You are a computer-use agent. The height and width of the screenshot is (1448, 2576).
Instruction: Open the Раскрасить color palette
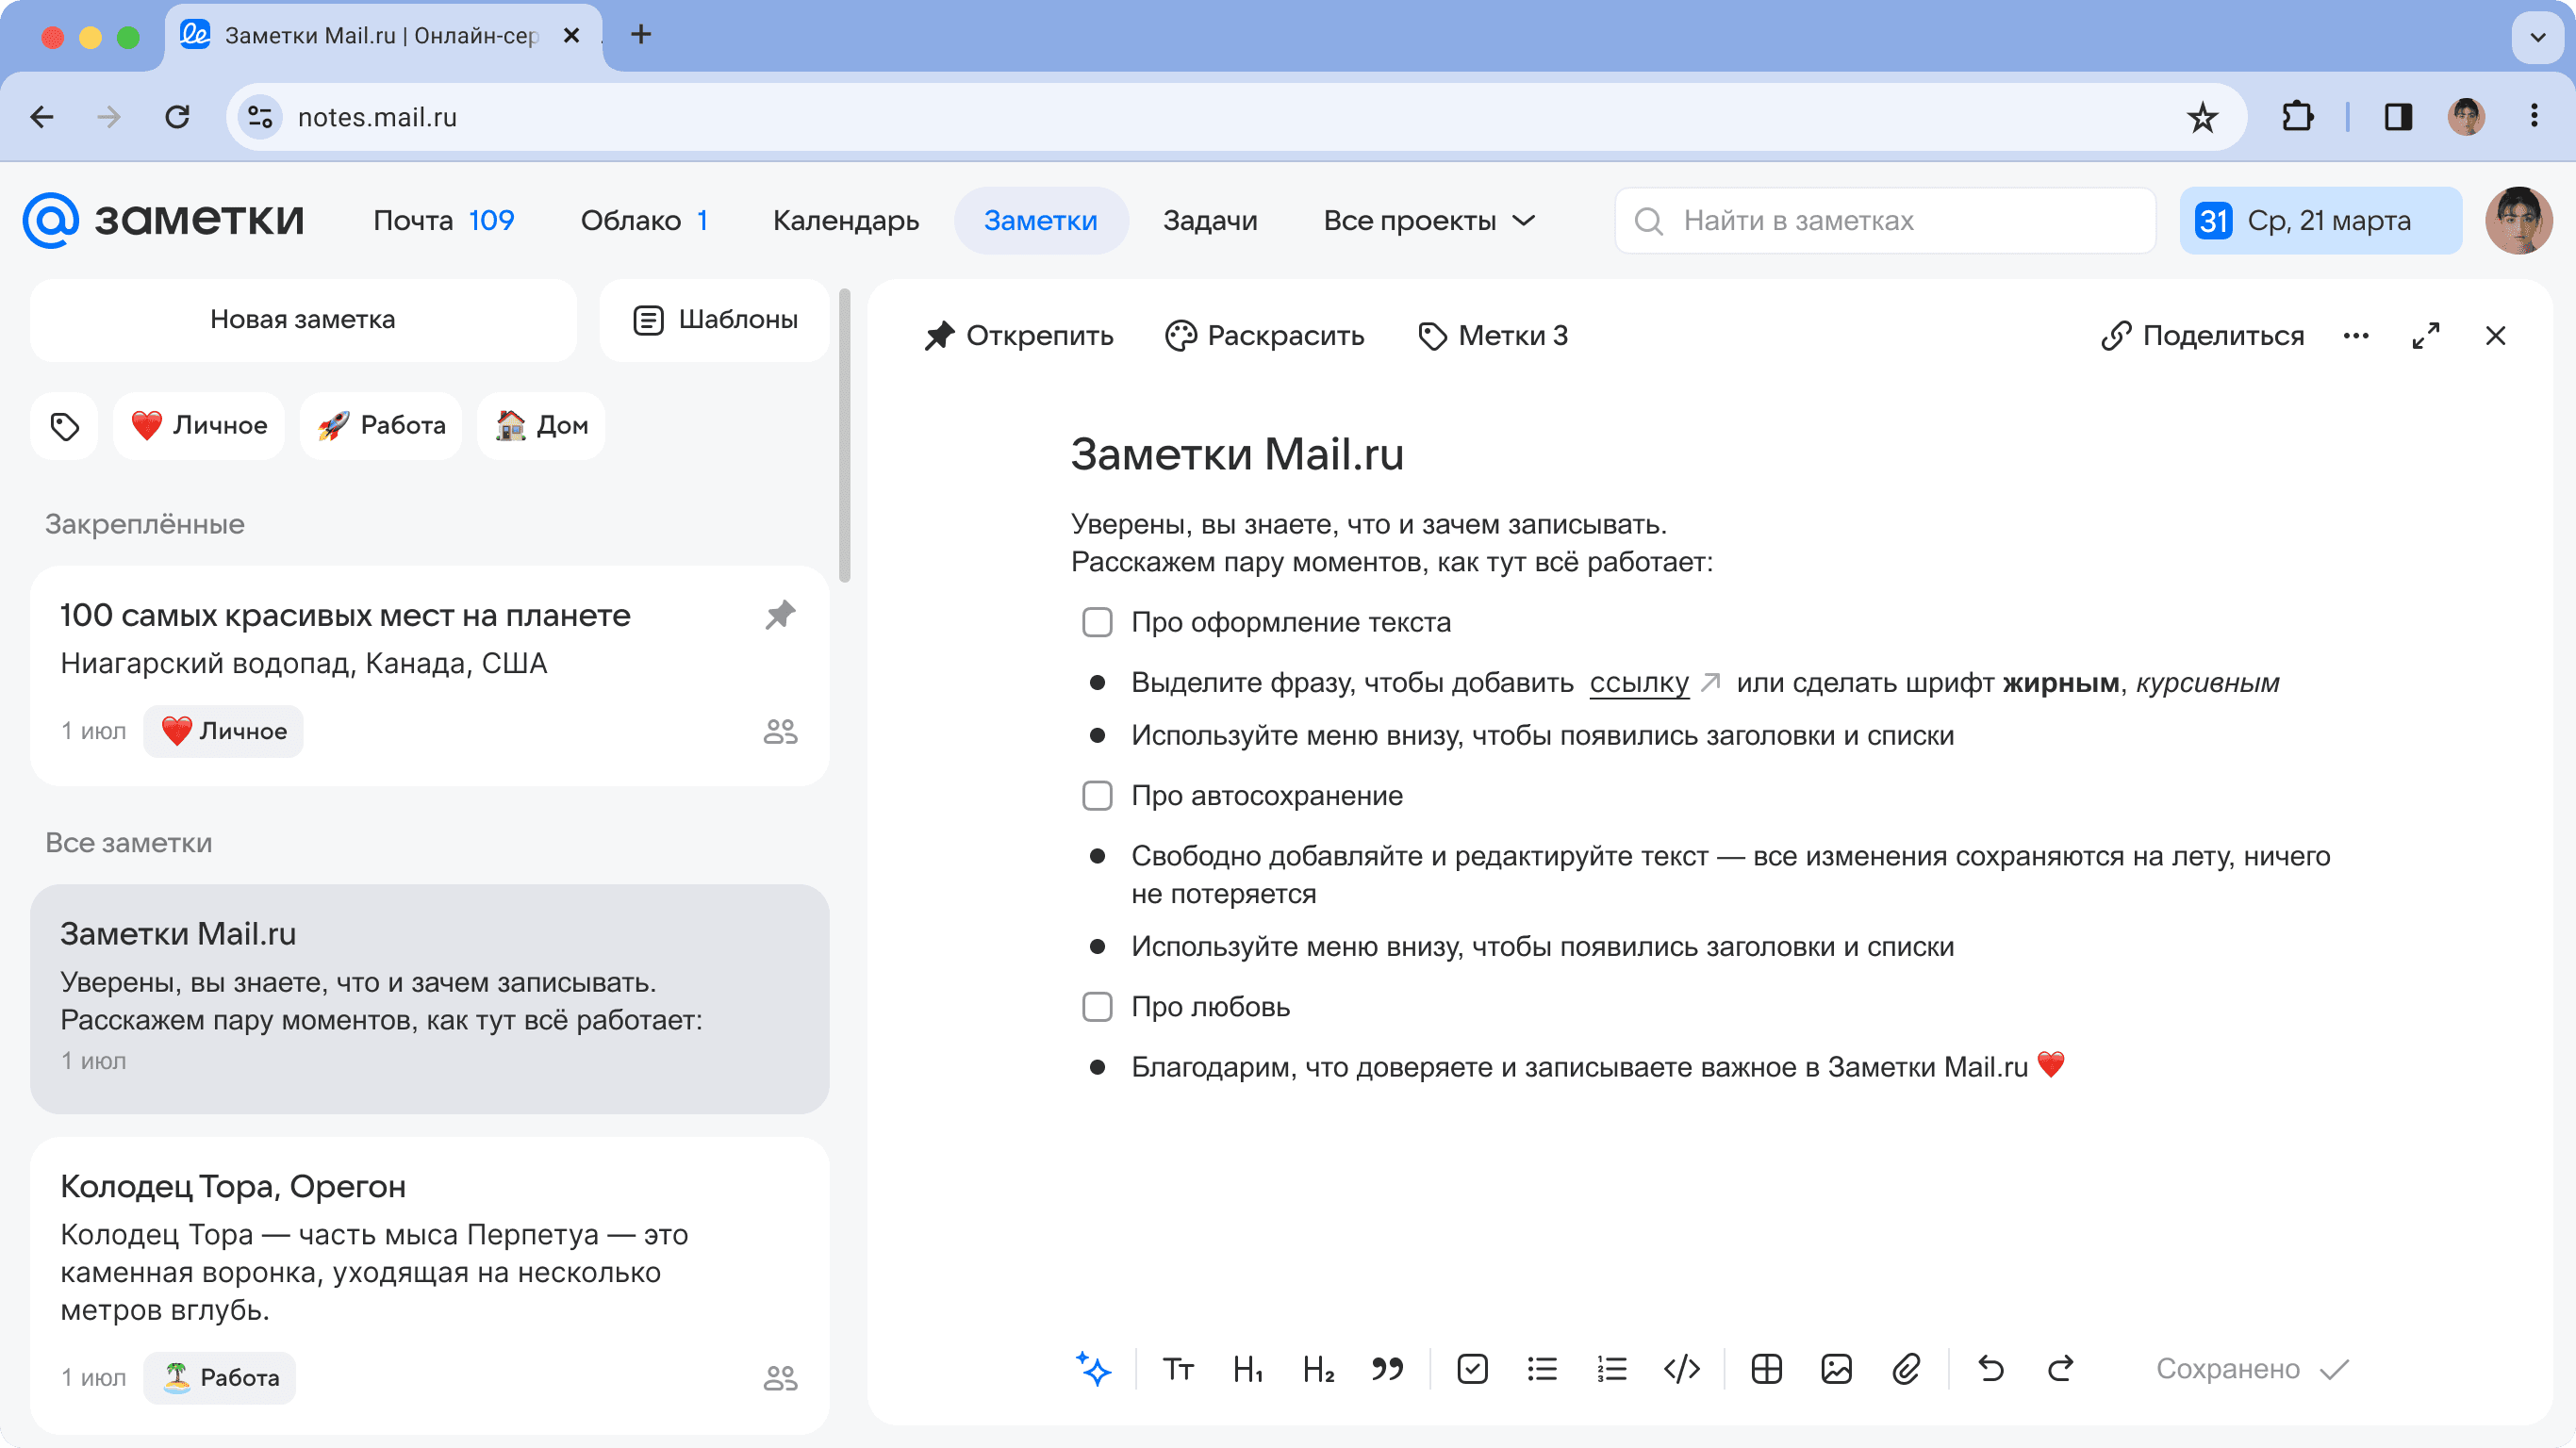1265,336
